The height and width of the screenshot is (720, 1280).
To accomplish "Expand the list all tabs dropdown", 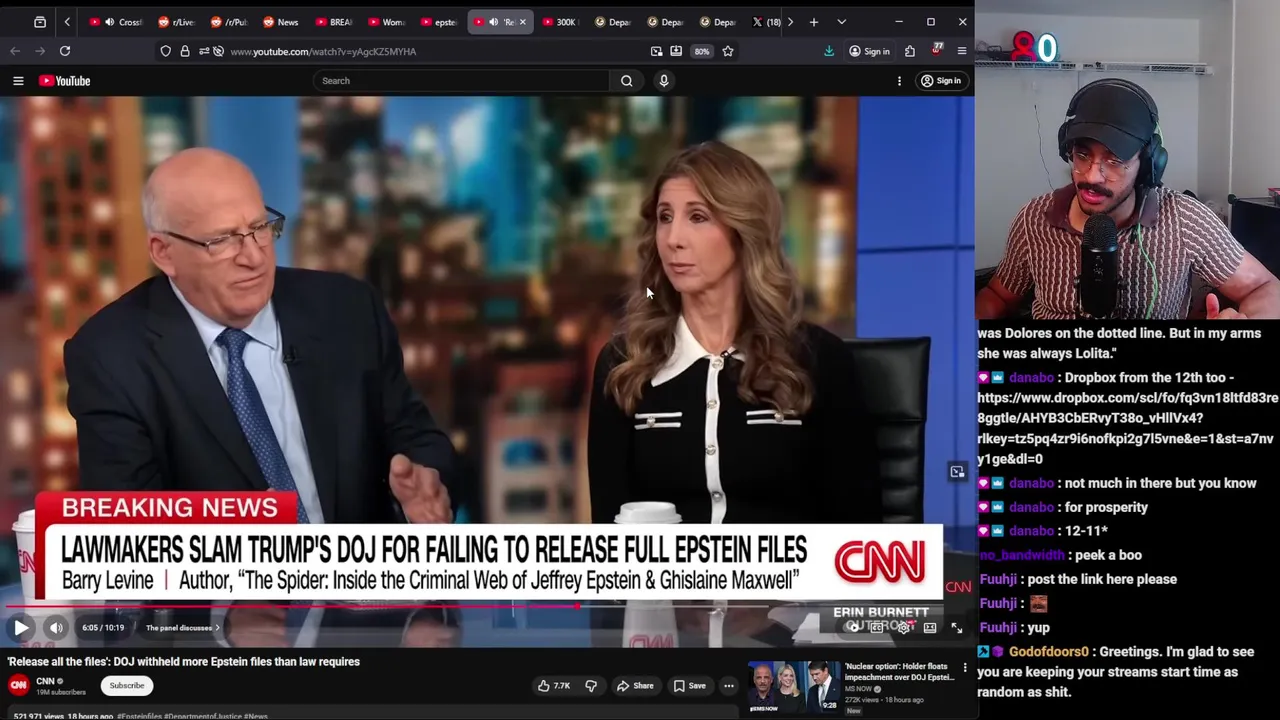I will 841,22.
